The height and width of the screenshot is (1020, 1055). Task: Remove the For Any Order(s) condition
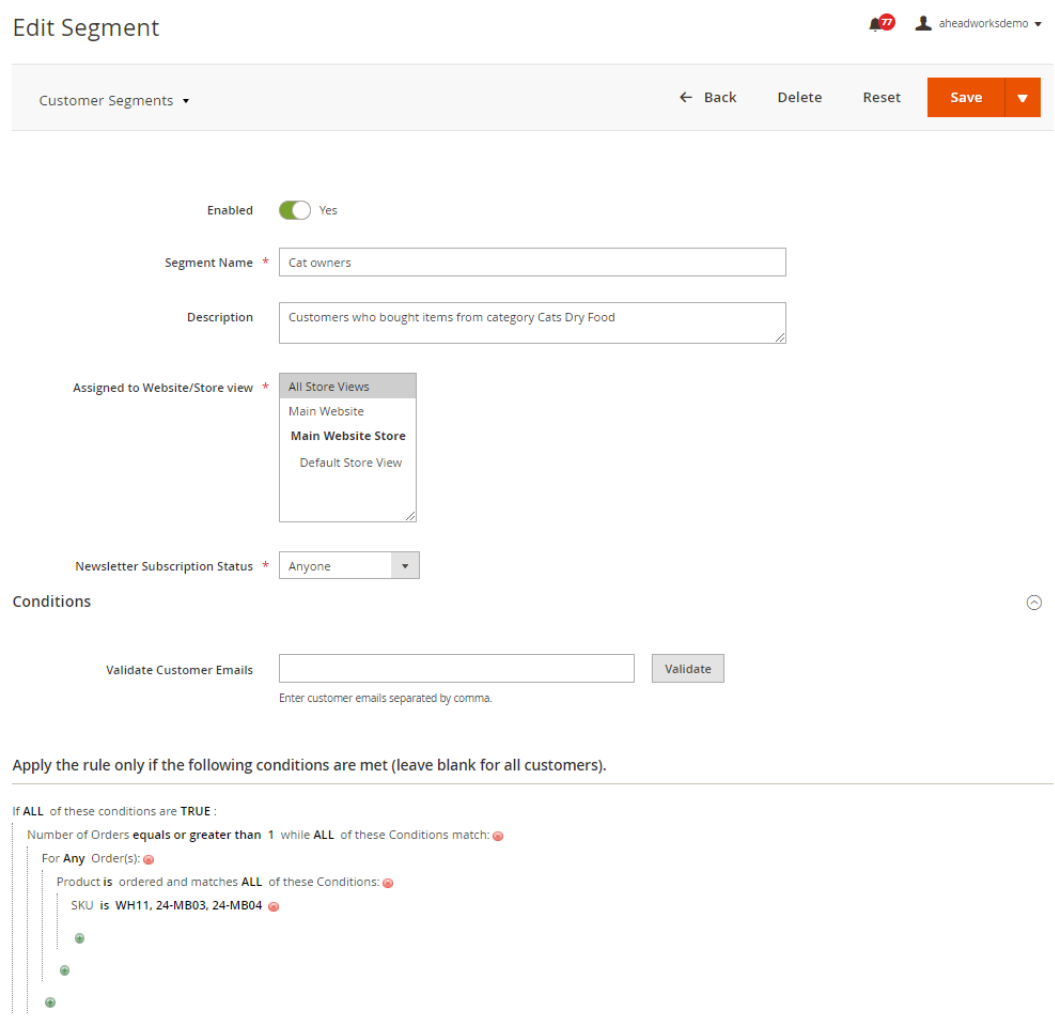tap(149, 859)
